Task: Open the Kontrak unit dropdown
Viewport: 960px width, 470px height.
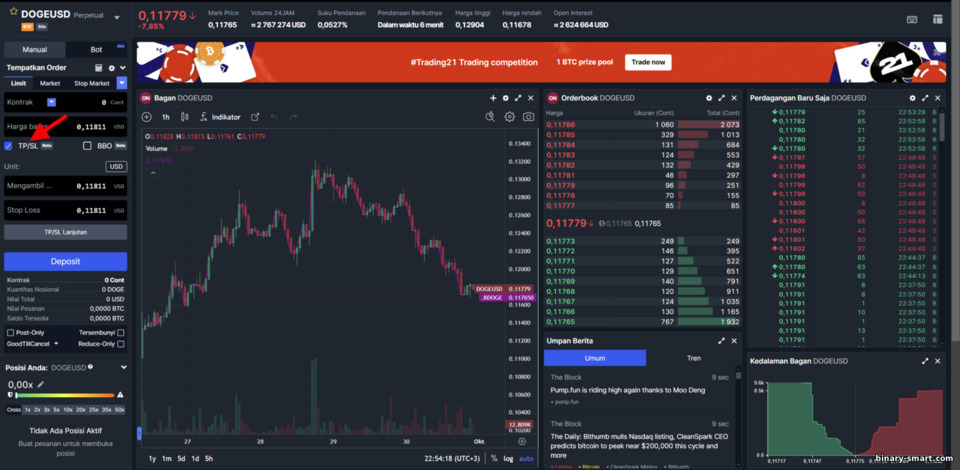Action: pyautogui.click(x=51, y=102)
